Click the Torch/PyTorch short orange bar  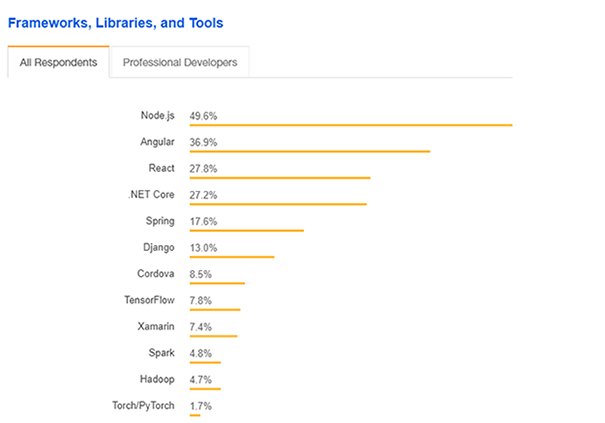195,415
